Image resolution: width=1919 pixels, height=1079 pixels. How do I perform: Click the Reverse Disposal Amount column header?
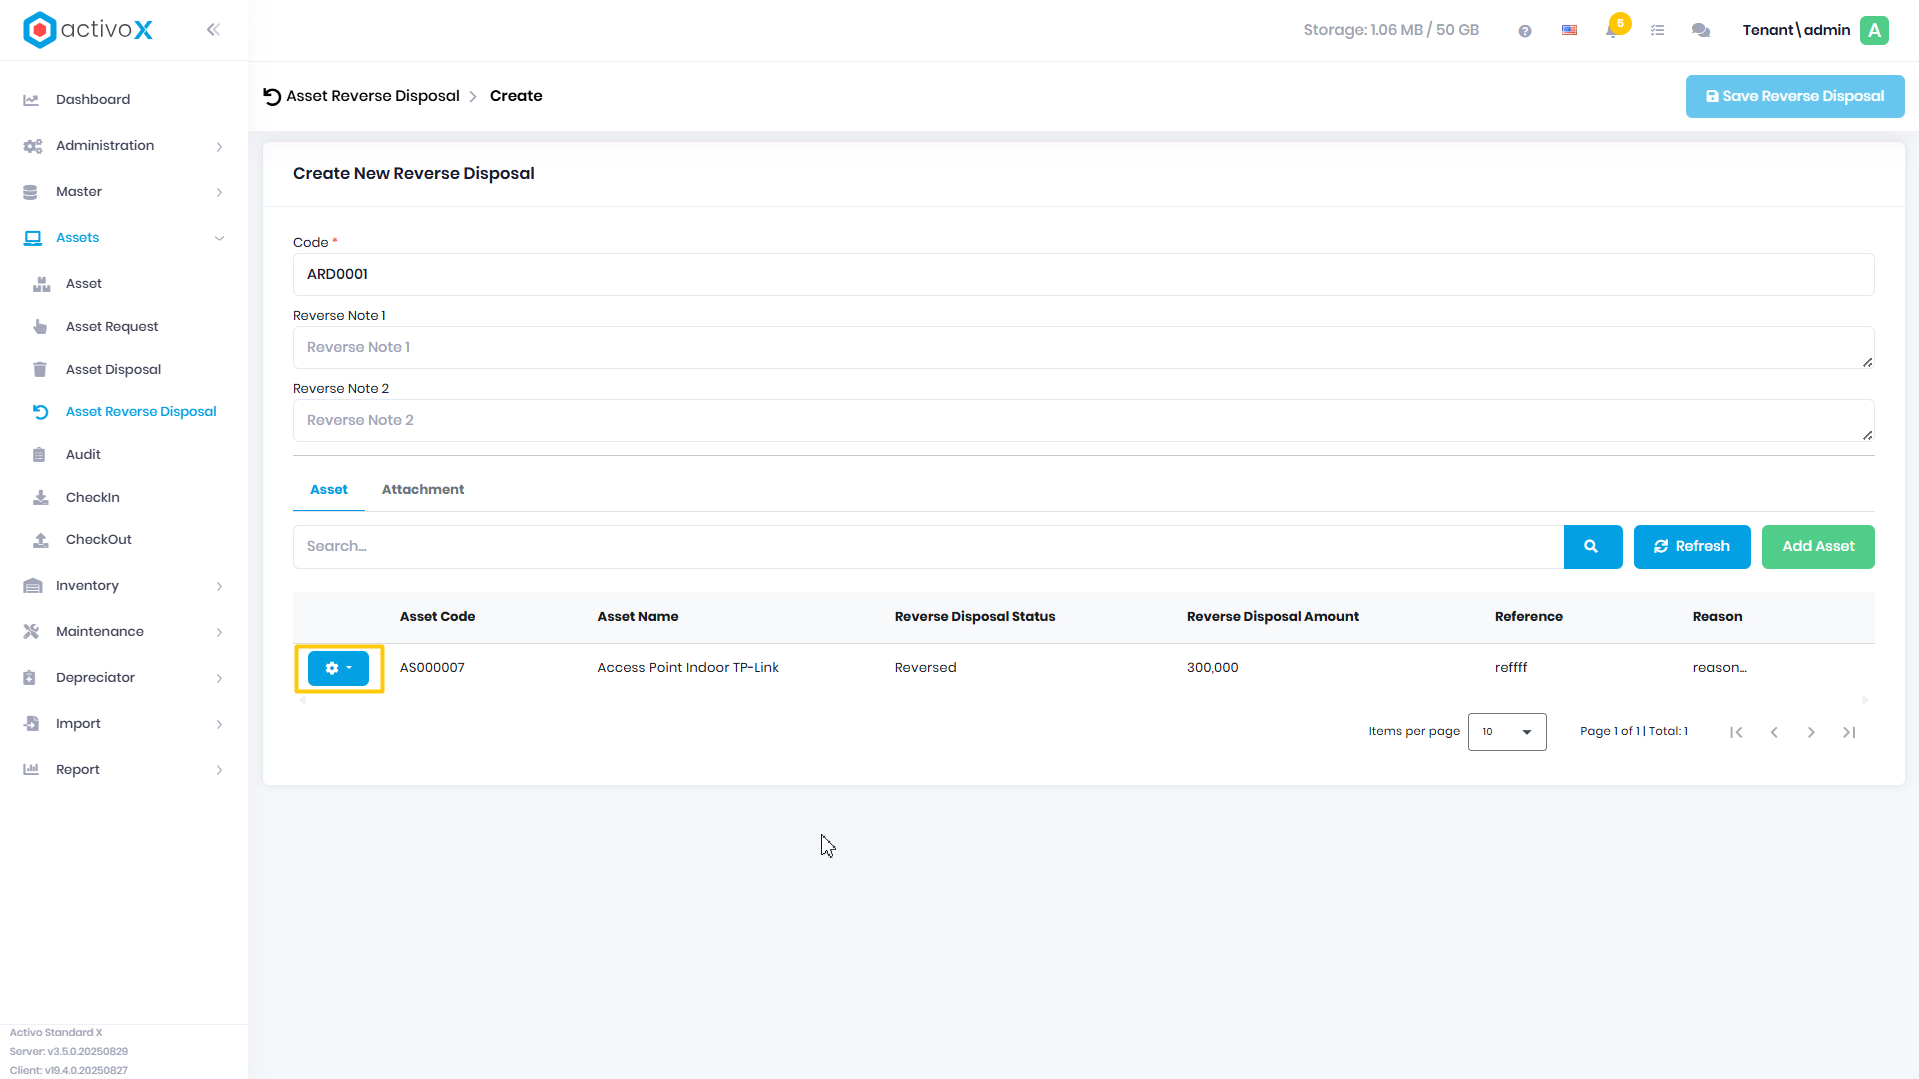pyautogui.click(x=1272, y=617)
